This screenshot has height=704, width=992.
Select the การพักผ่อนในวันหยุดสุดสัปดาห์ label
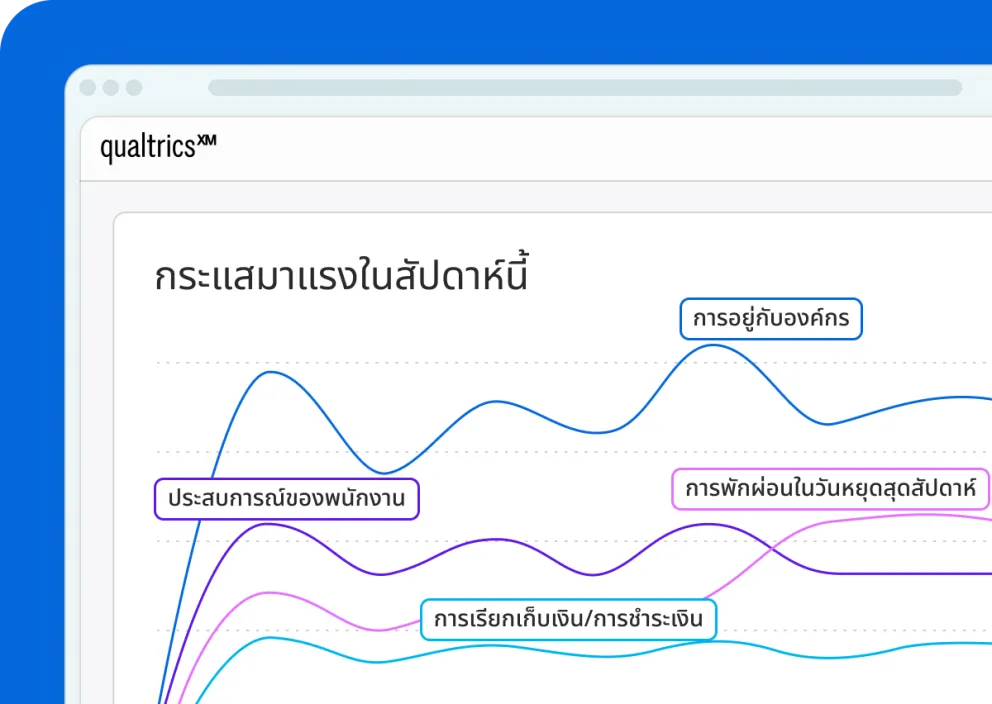pos(830,489)
